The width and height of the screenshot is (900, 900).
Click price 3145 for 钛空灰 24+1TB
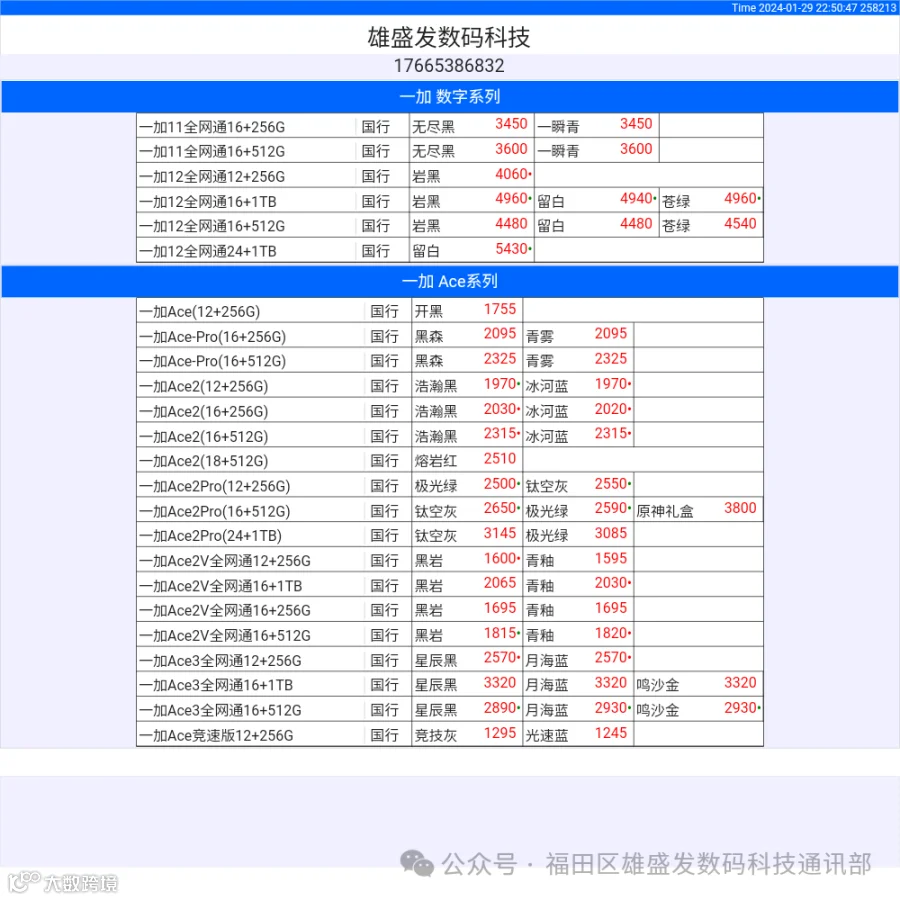[x=500, y=533]
